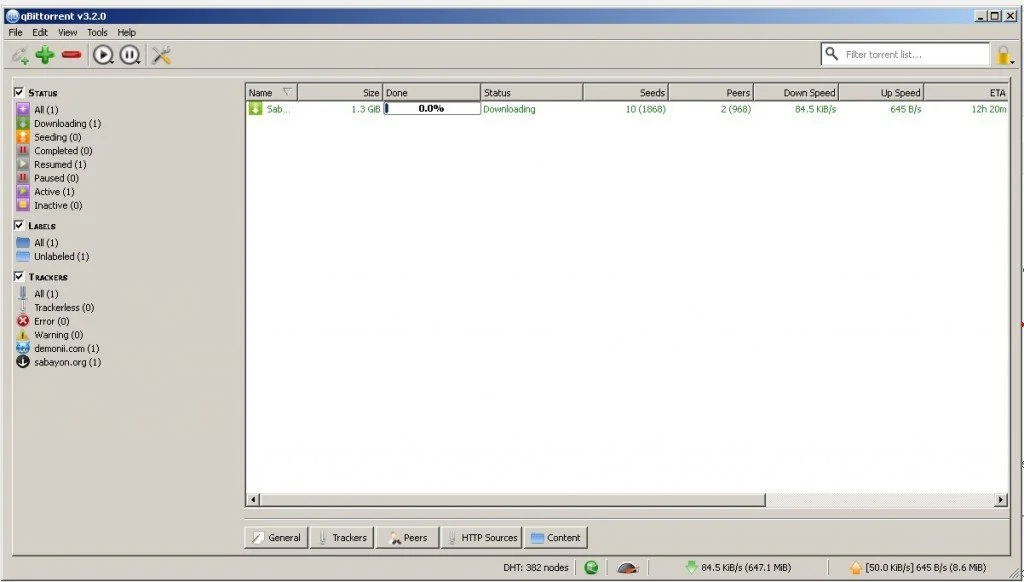Switch to the General tab
The height and width of the screenshot is (582, 1024).
(x=276, y=538)
